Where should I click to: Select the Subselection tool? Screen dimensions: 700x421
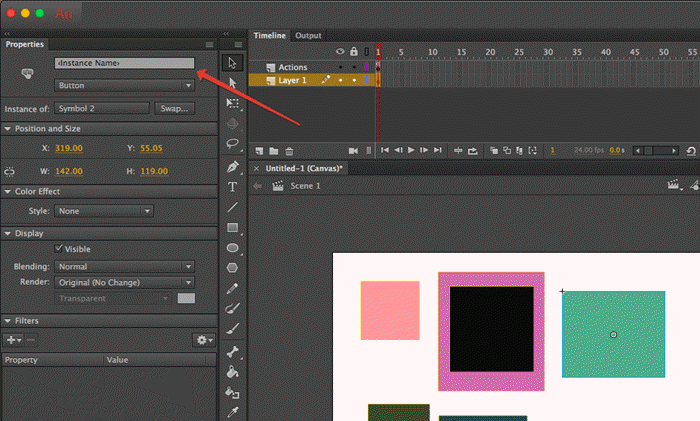(232, 83)
